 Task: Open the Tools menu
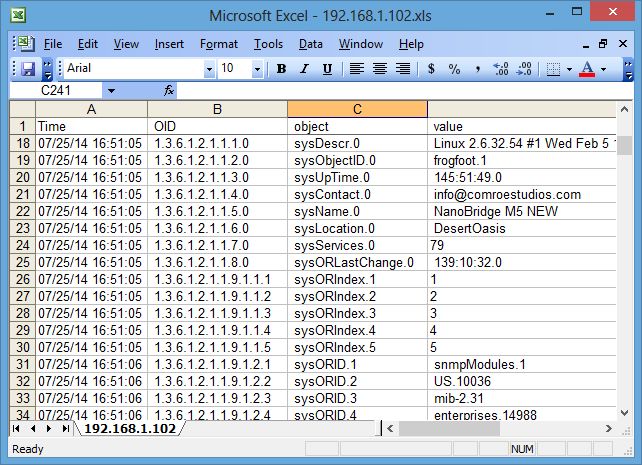point(268,44)
